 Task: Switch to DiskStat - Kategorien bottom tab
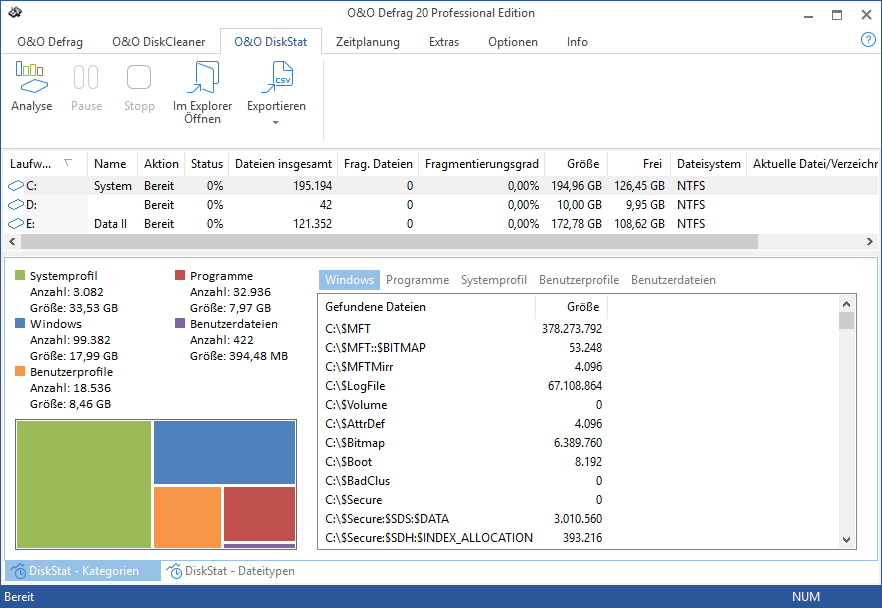pyautogui.click(x=83, y=571)
